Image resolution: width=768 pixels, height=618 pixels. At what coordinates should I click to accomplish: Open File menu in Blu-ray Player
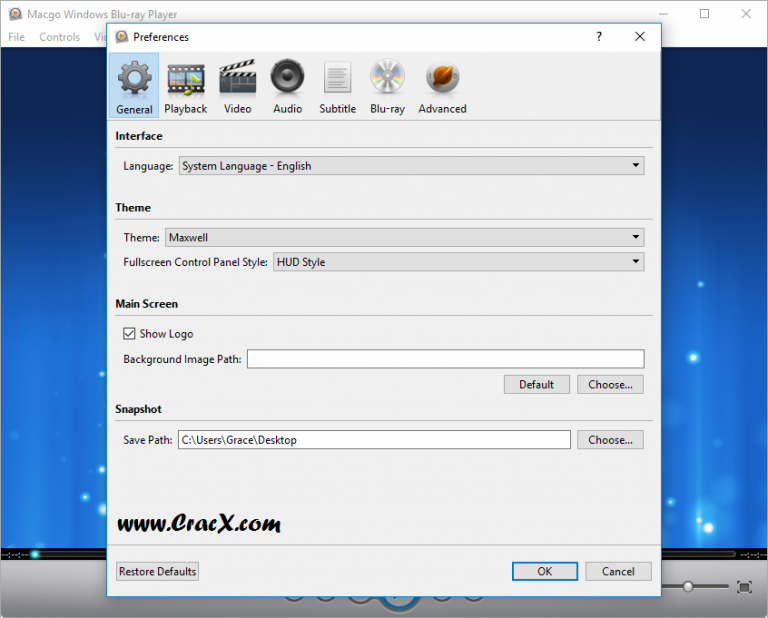(x=16, y=37)
